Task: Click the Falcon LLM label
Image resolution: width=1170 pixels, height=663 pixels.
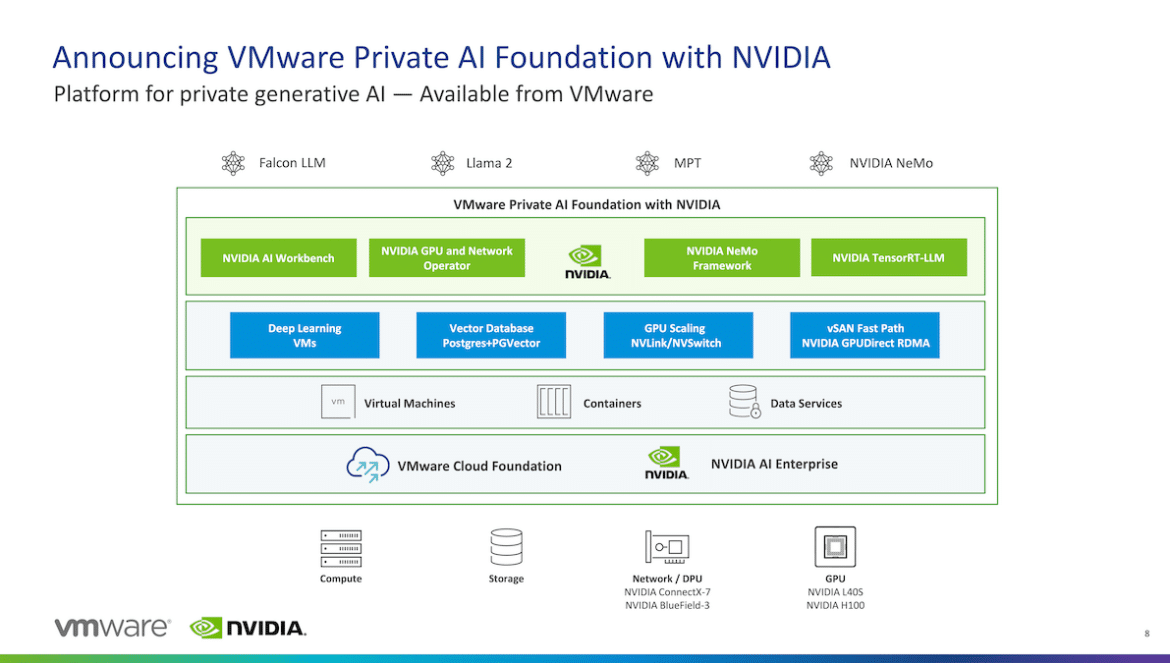Action: 292,163
